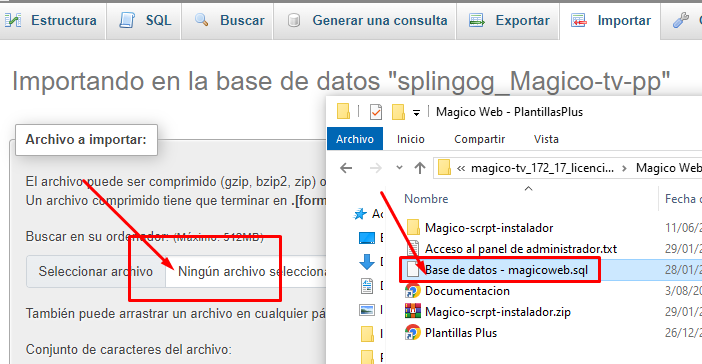Expand hidden breadcrumb path chevrons

click(461, 168)
